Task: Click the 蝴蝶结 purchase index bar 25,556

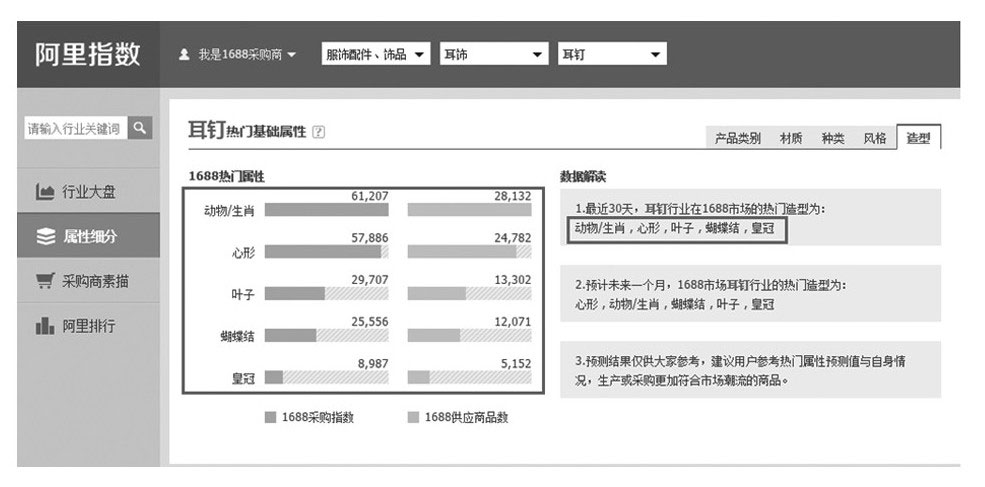Action: click(x=327, y=336)
